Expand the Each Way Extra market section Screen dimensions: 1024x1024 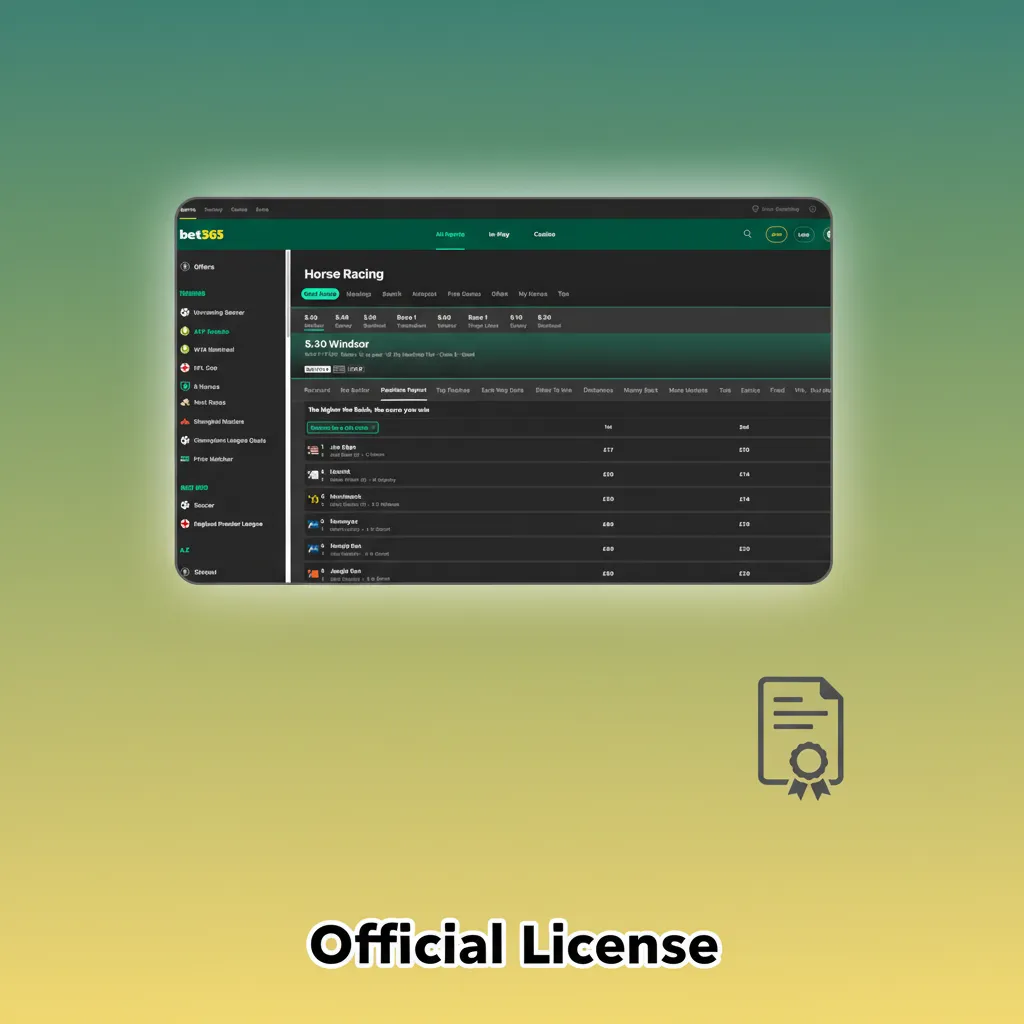pos(503,390)
